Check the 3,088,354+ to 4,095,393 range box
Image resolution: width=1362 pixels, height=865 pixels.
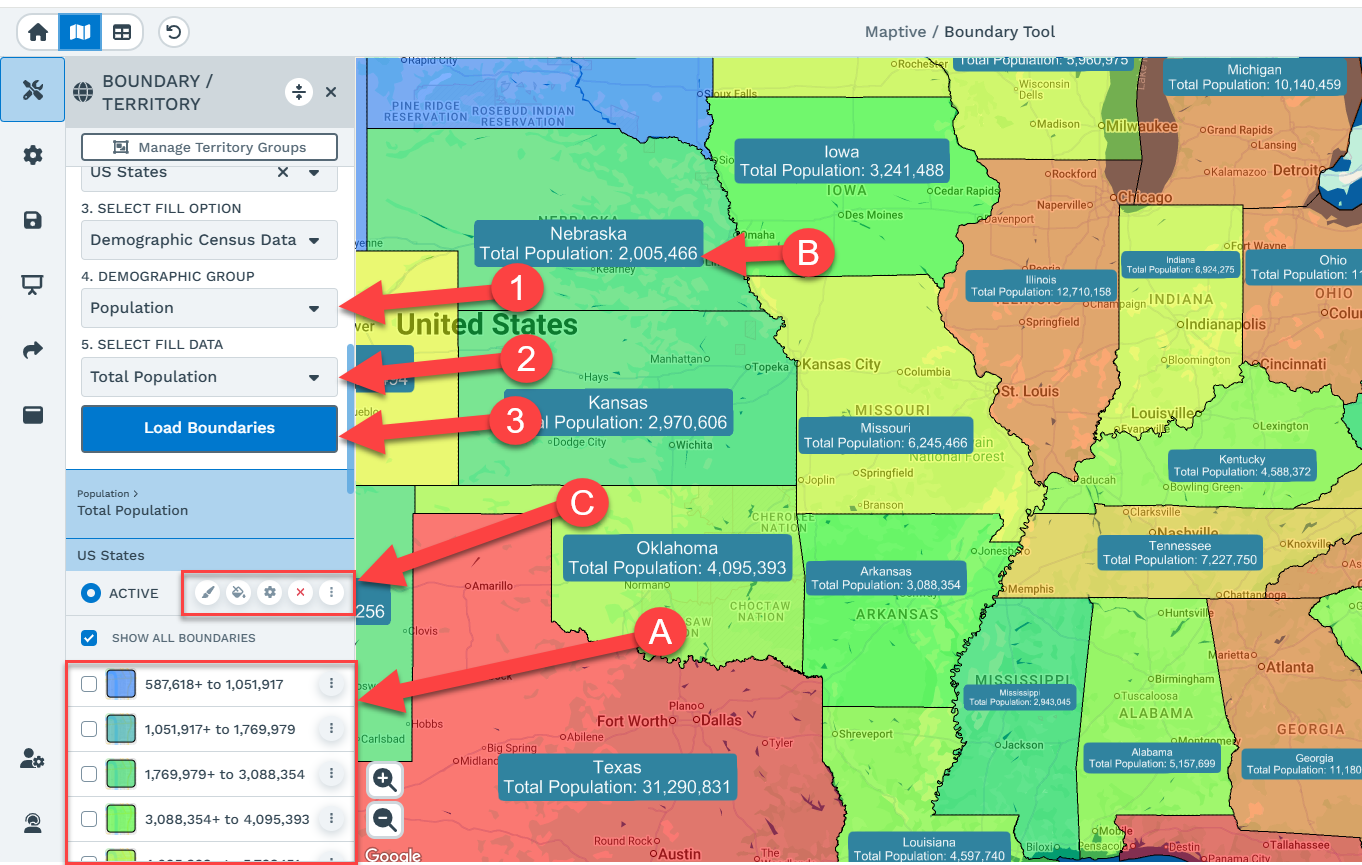(x=89, y=819)
